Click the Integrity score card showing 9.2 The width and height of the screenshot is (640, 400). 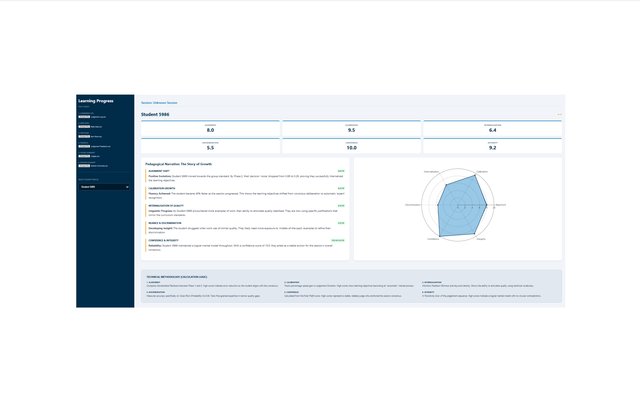point(492,146)
